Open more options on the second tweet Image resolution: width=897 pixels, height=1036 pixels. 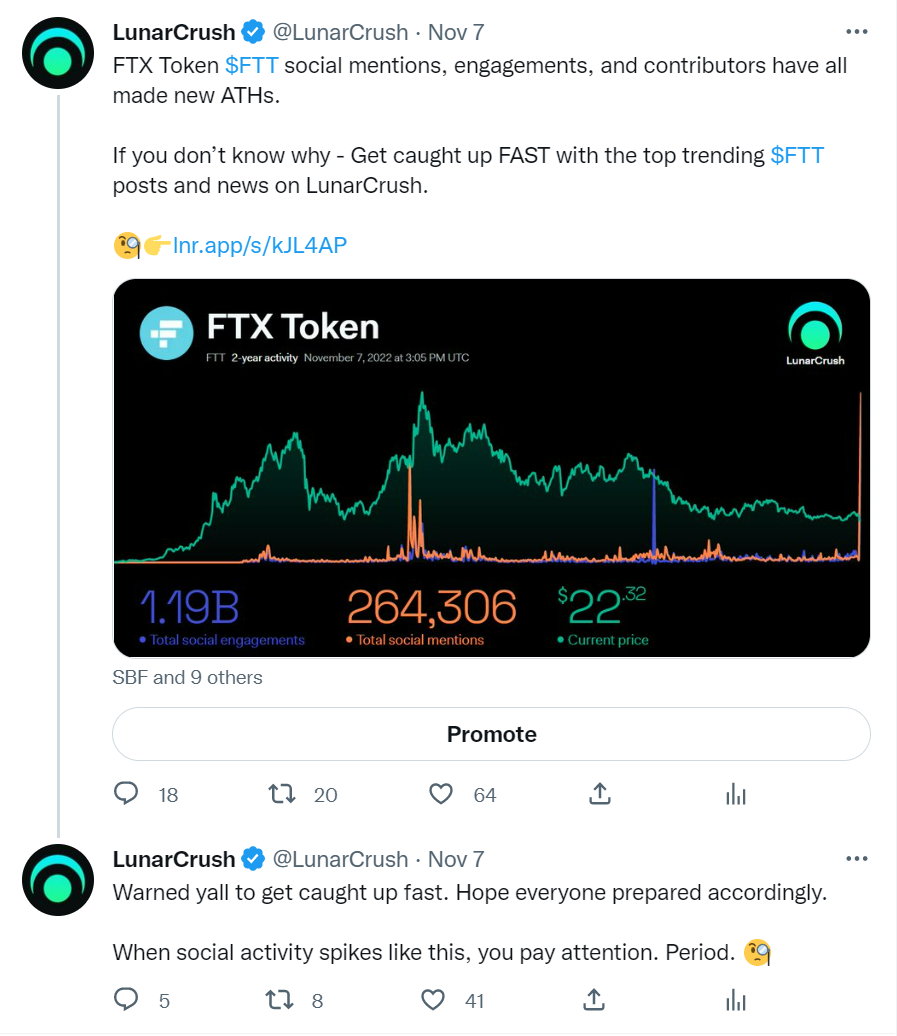tap(857, 858)
